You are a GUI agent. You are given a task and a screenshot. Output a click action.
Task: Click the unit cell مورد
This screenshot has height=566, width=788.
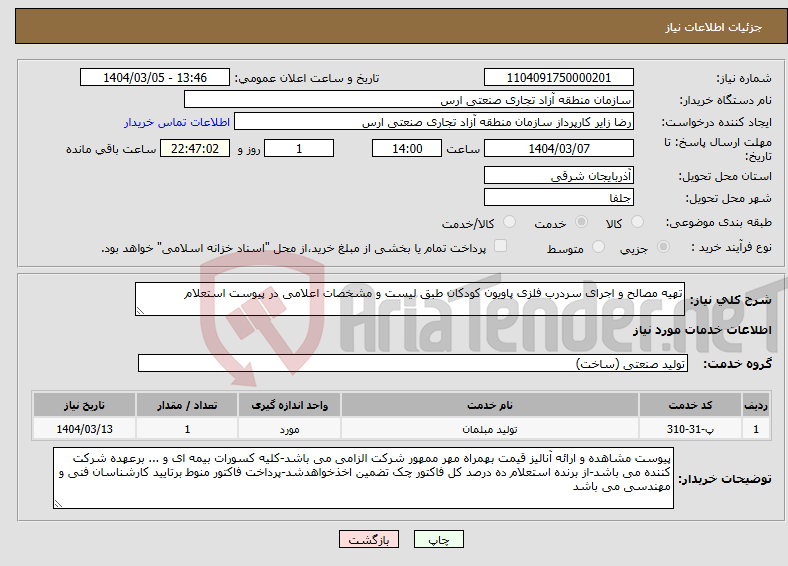click(289, 429)
